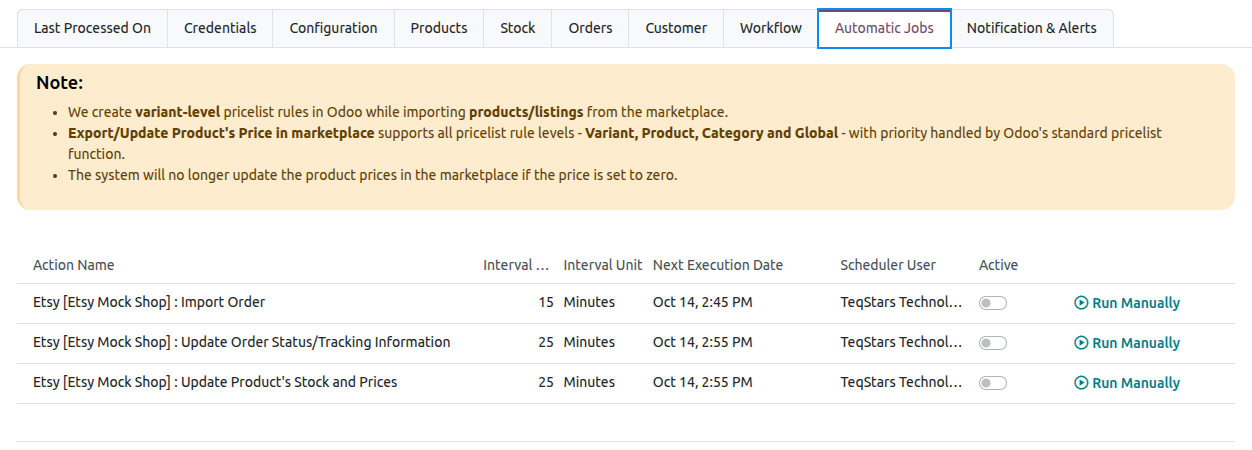Sort by the Interval Unit column

pos(603,265)
